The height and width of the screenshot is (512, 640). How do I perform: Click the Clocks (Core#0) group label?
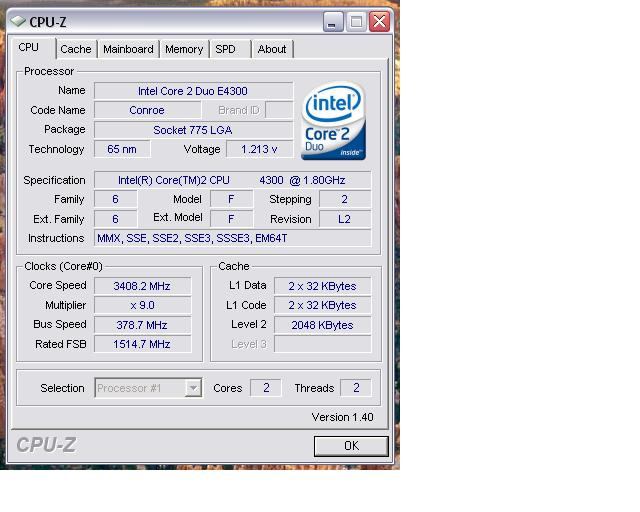(63, 266)
